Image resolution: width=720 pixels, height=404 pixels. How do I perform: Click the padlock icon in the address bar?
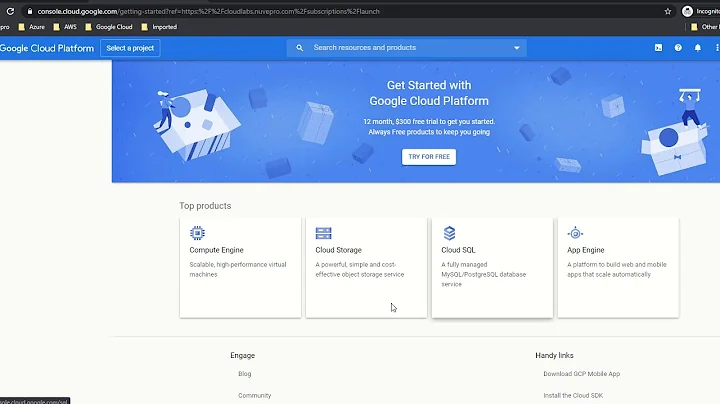pos(30,11)
